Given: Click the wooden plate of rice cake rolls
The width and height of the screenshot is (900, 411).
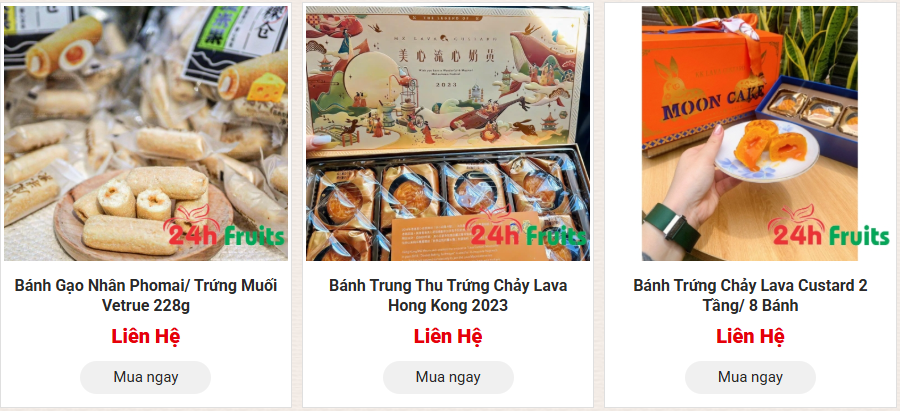Looking at the screenshot, I should pos(143,214).
